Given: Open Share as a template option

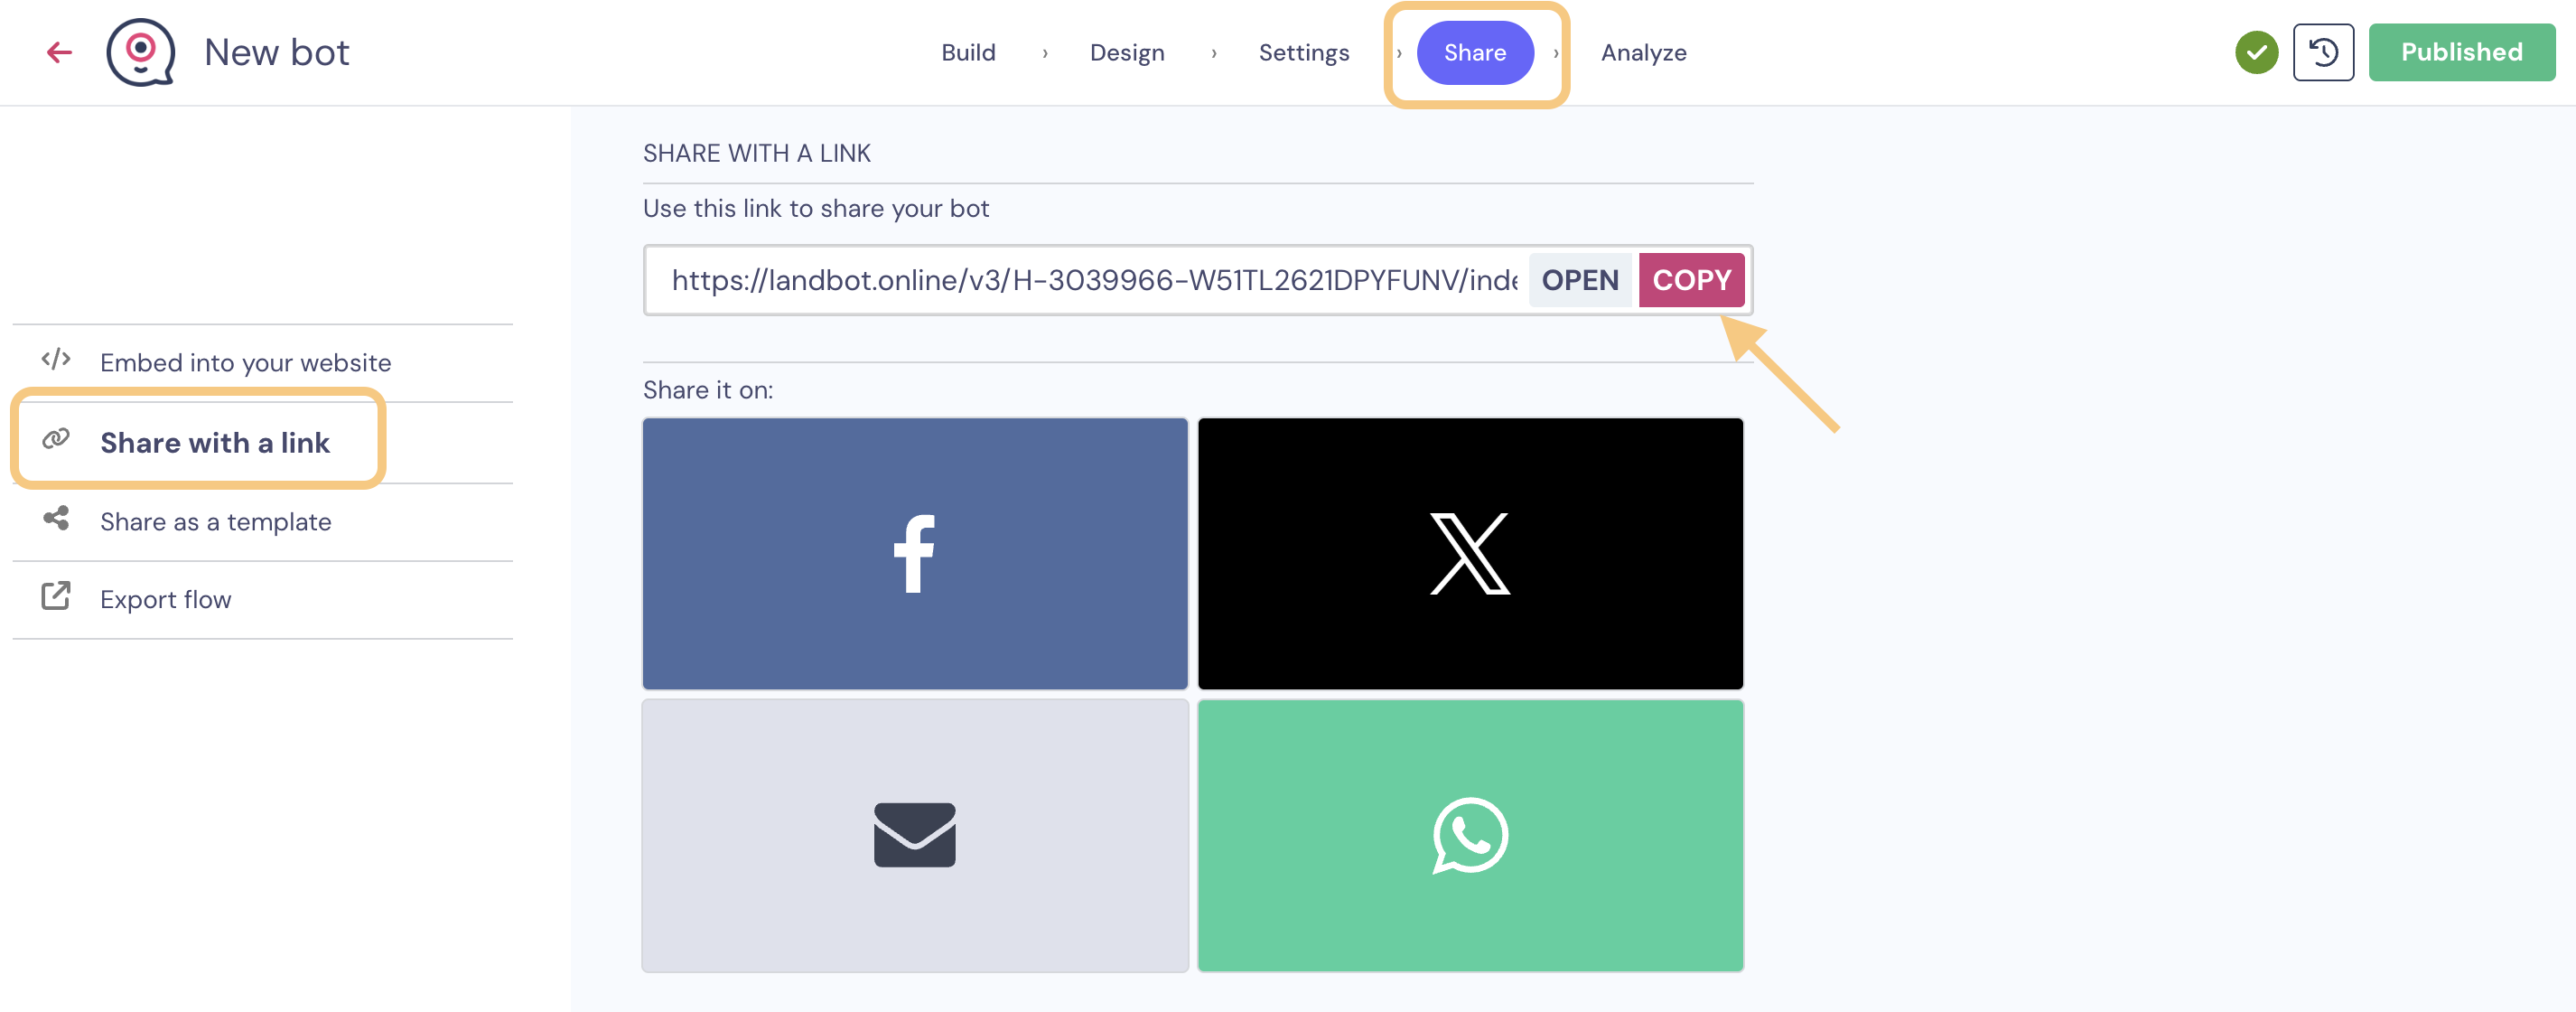Looking at the screenshot, I should point(262,521).
